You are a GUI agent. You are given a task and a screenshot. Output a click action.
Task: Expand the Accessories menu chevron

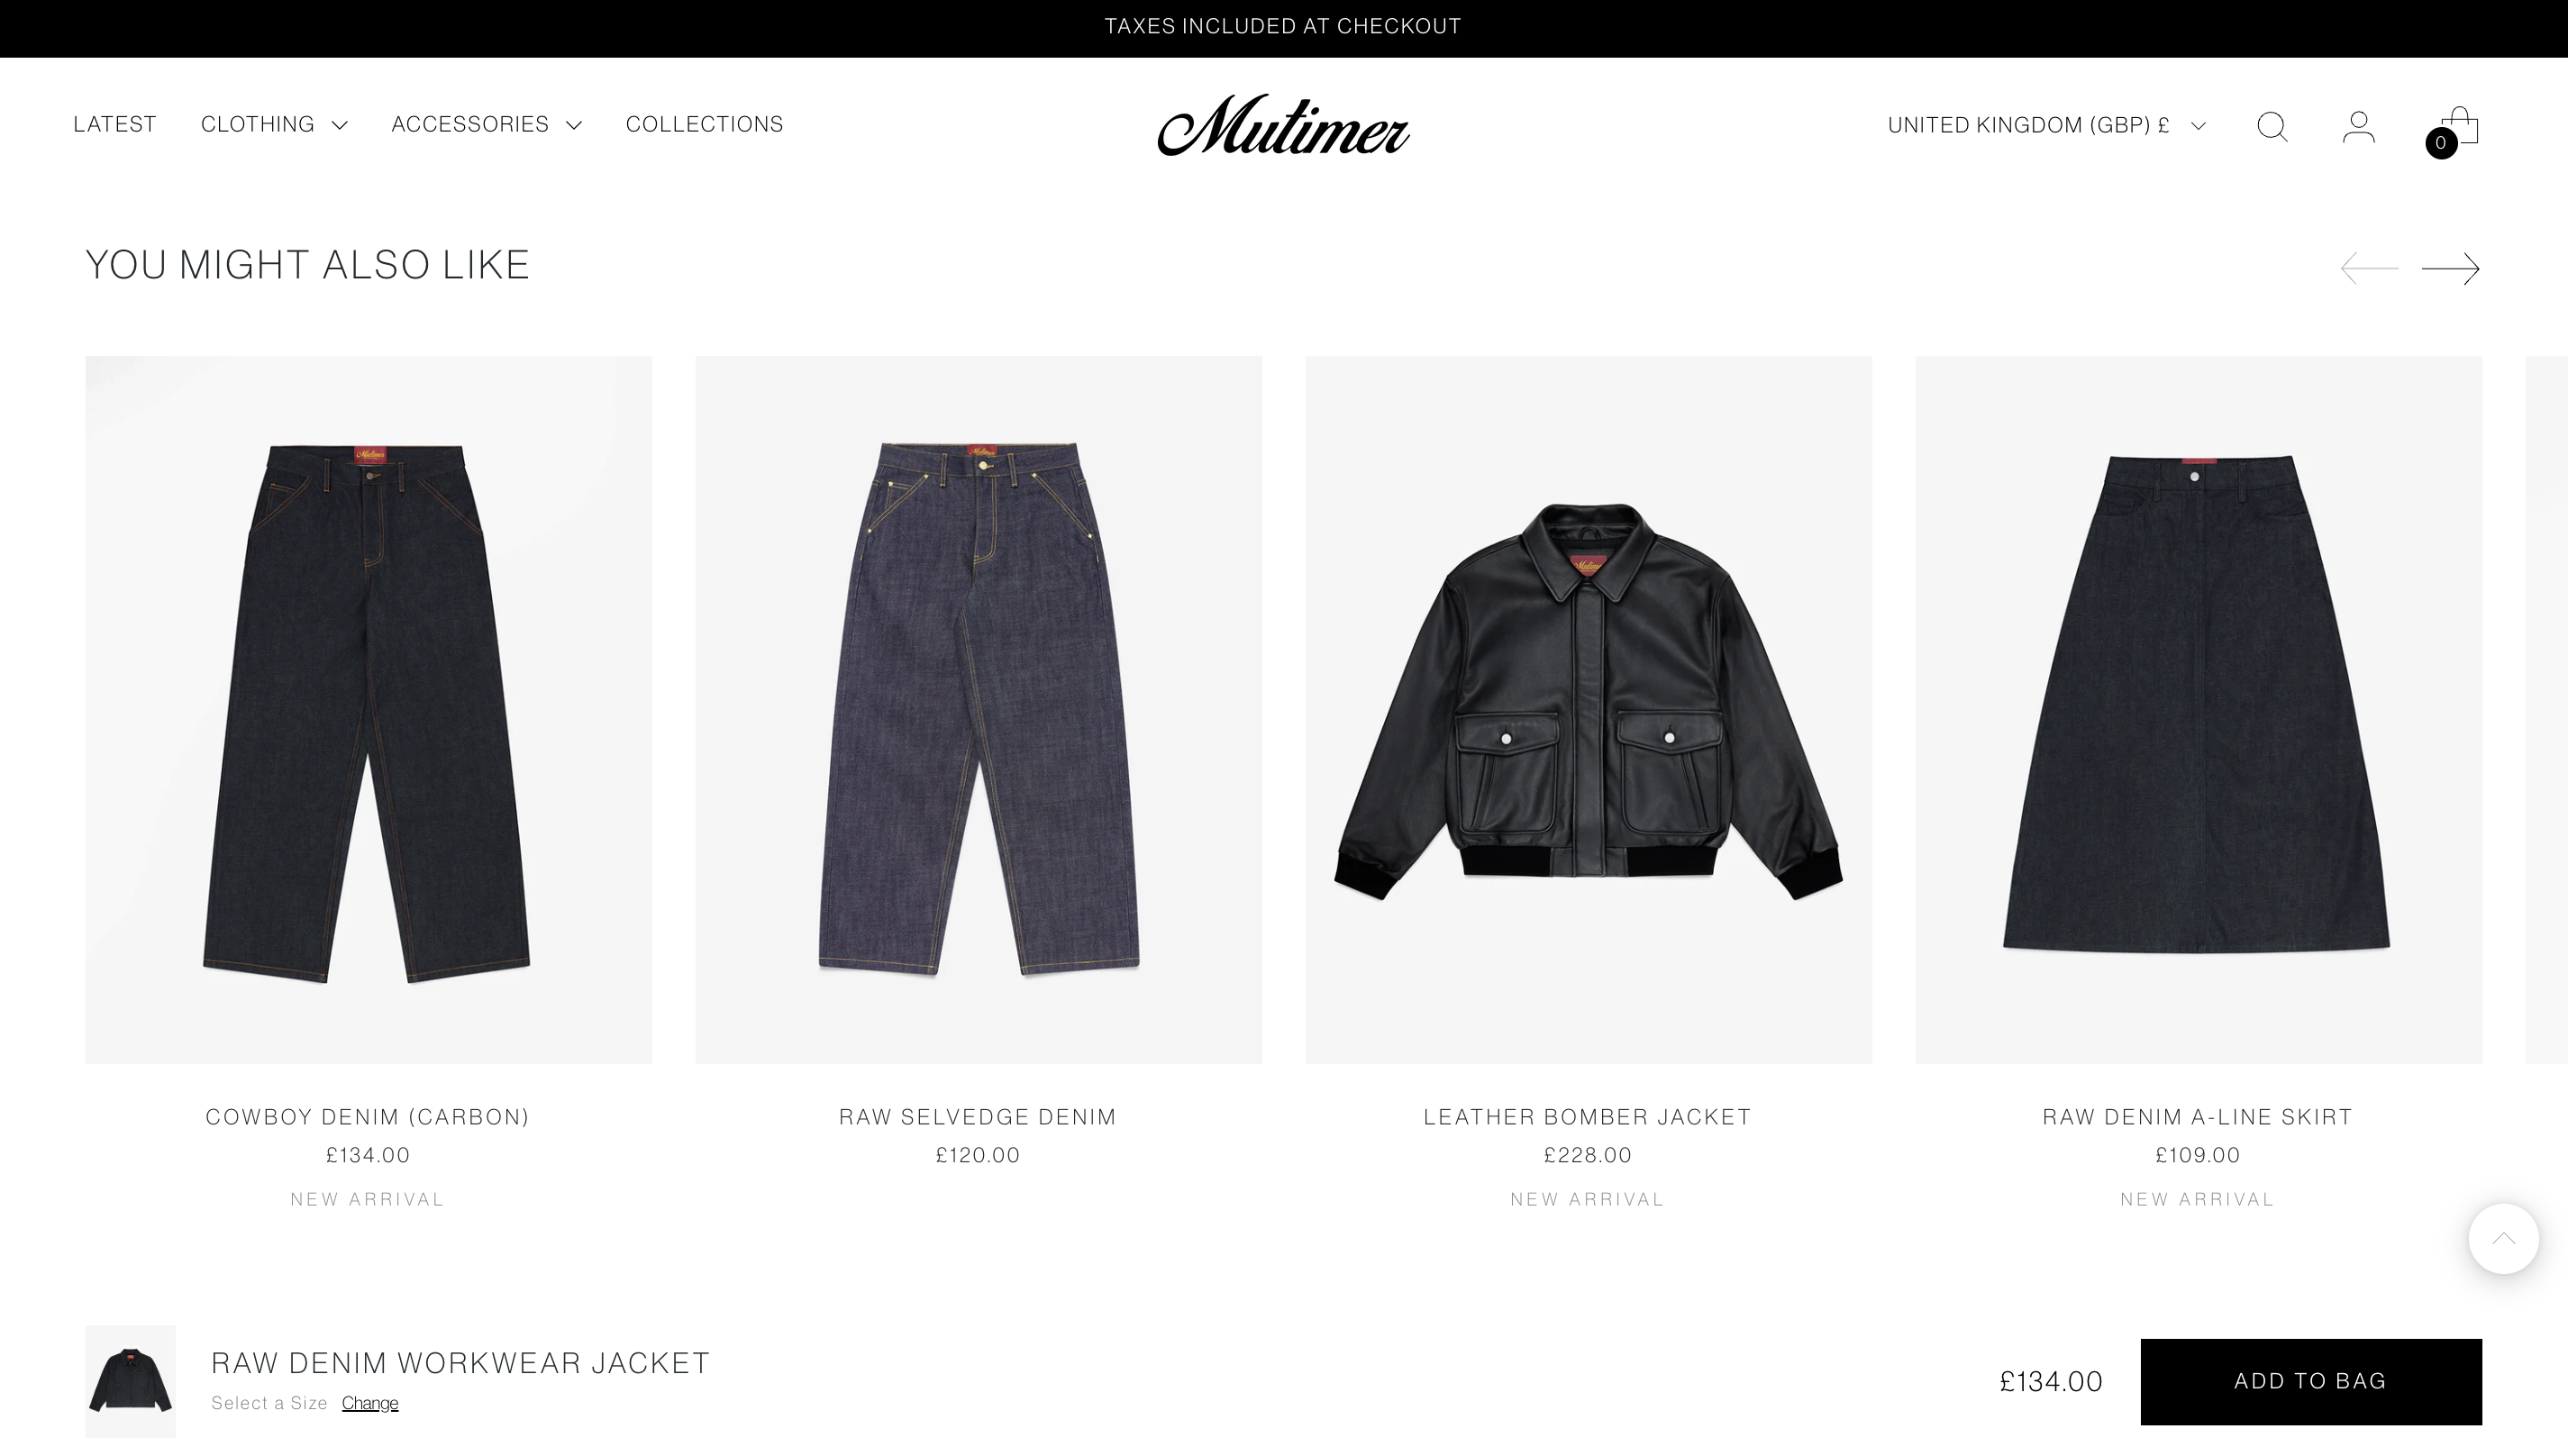click(573, 125)
